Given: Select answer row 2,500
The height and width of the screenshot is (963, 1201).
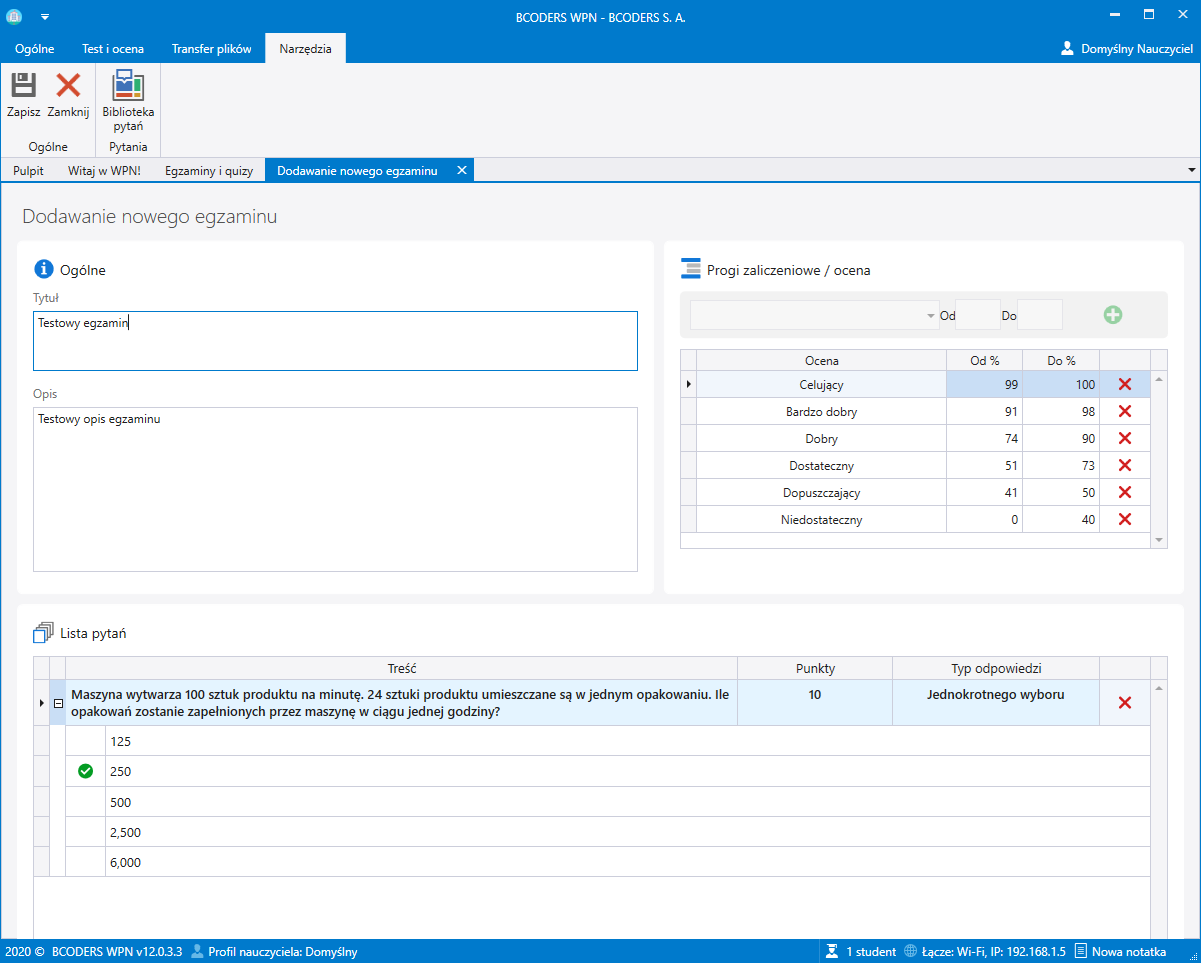Looking at the screenshot, I should click(x=628, y=832).
